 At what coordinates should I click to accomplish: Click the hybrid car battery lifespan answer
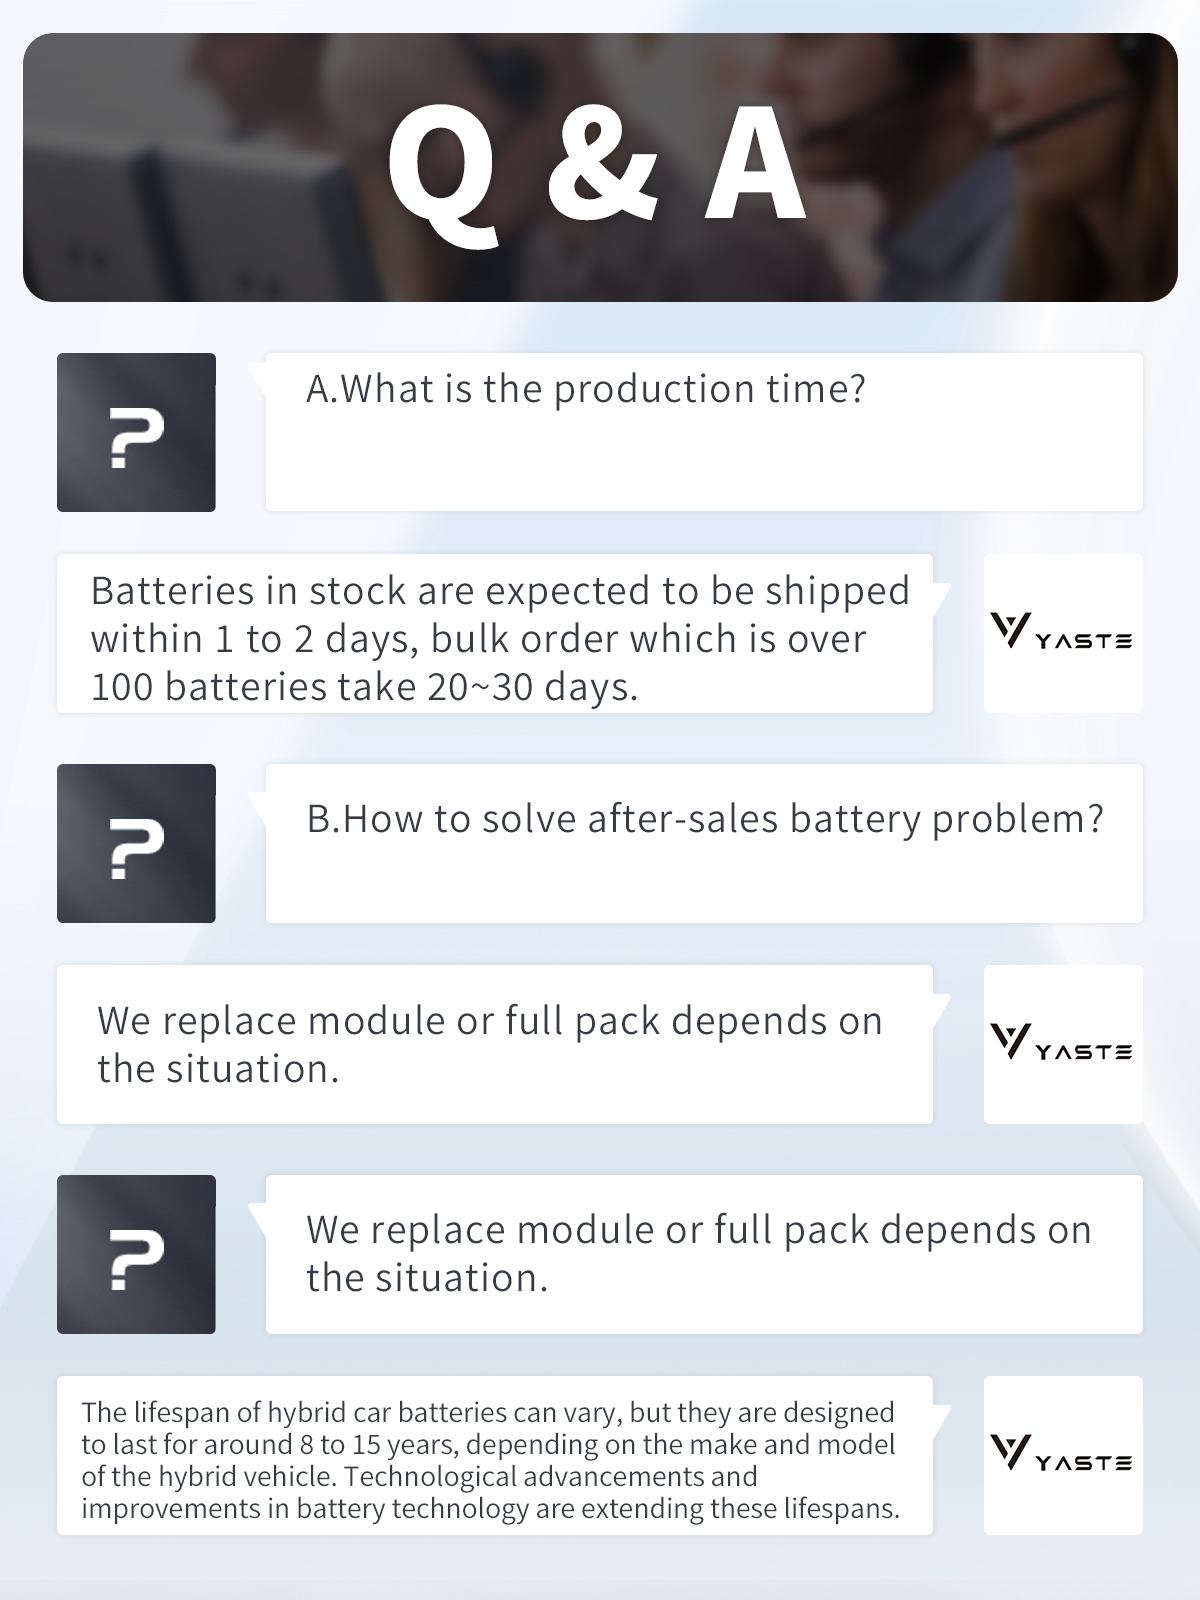pos(495,1455)
